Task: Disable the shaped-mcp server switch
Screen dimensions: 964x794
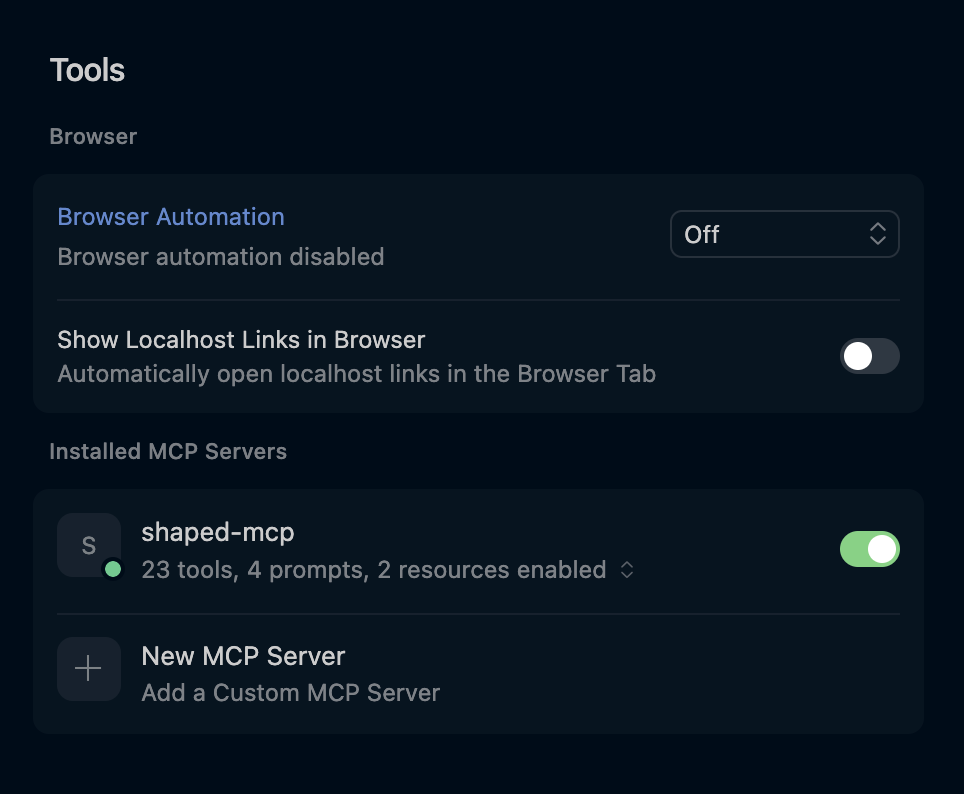Action: pyautogui.click(x=869, y=549)
